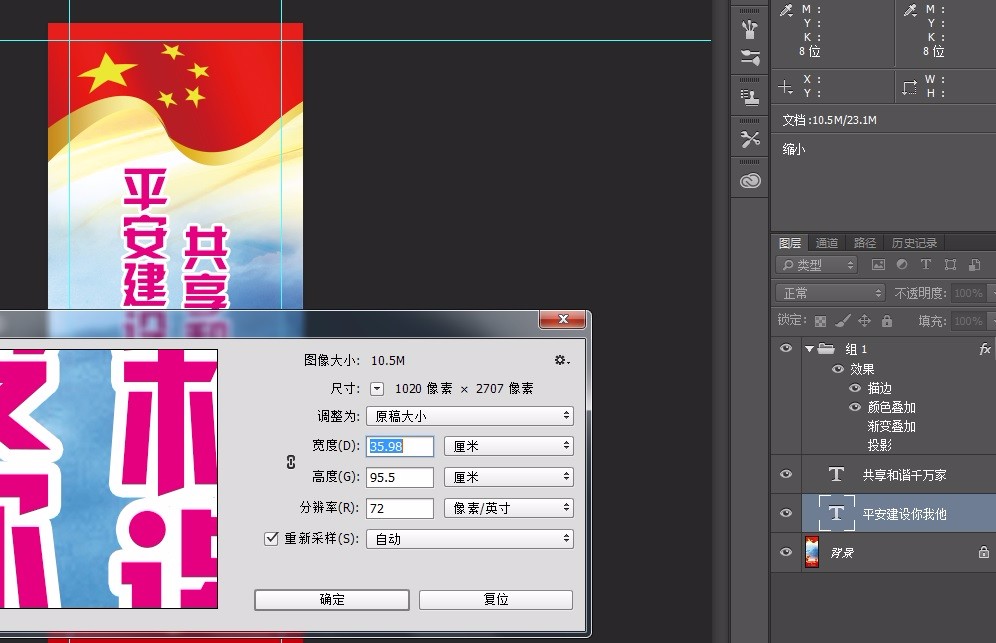Screen dimensions: 996x643
Task: Filter layers by adjustment layer icon
Action: click(x=901, y=264)
